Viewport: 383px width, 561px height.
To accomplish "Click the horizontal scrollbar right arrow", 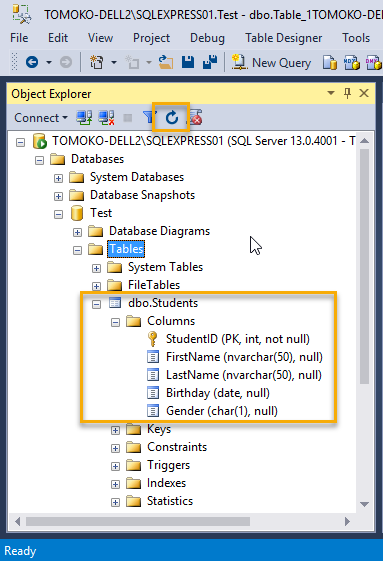I will (x=347, y=522).
